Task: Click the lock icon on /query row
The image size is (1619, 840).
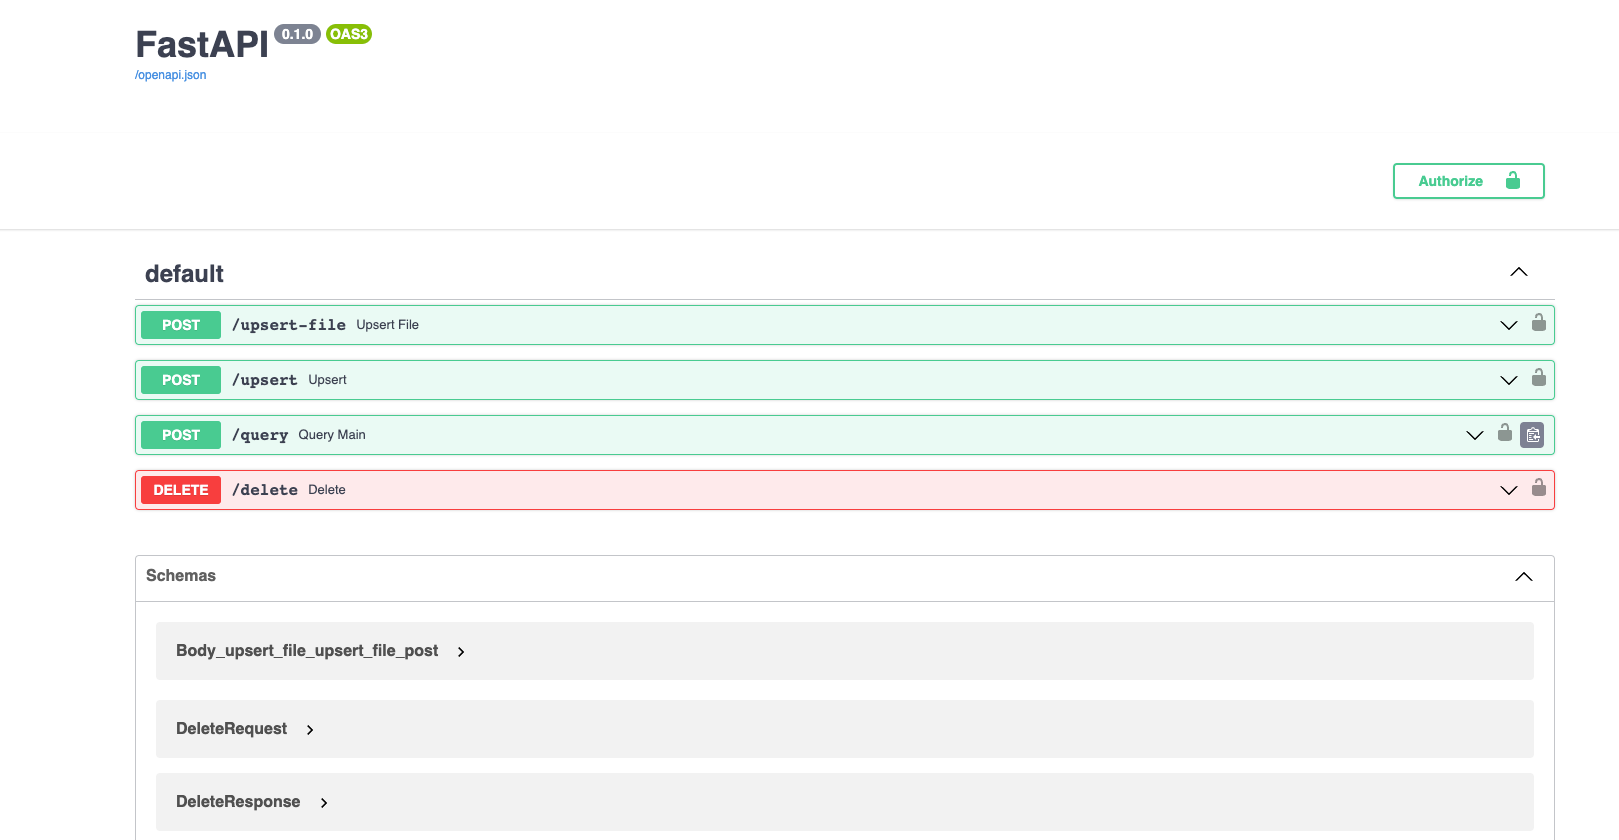Action: pyautogui.click(x=1505, y=432)
